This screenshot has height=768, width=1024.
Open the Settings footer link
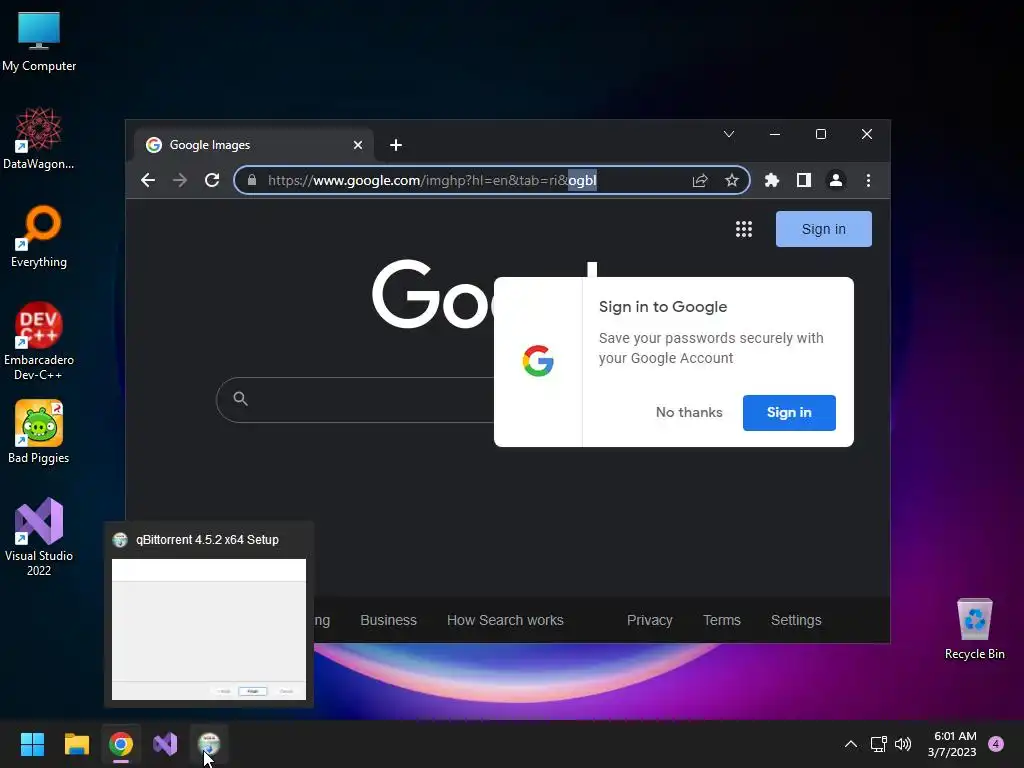(x=796, y=620)
